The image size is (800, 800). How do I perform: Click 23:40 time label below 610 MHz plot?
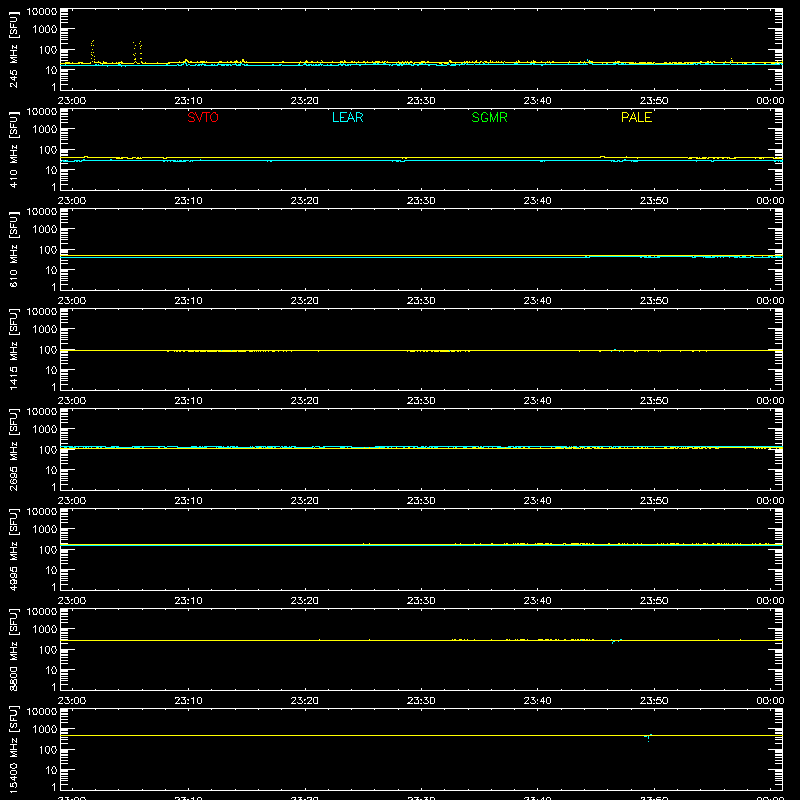537,301
